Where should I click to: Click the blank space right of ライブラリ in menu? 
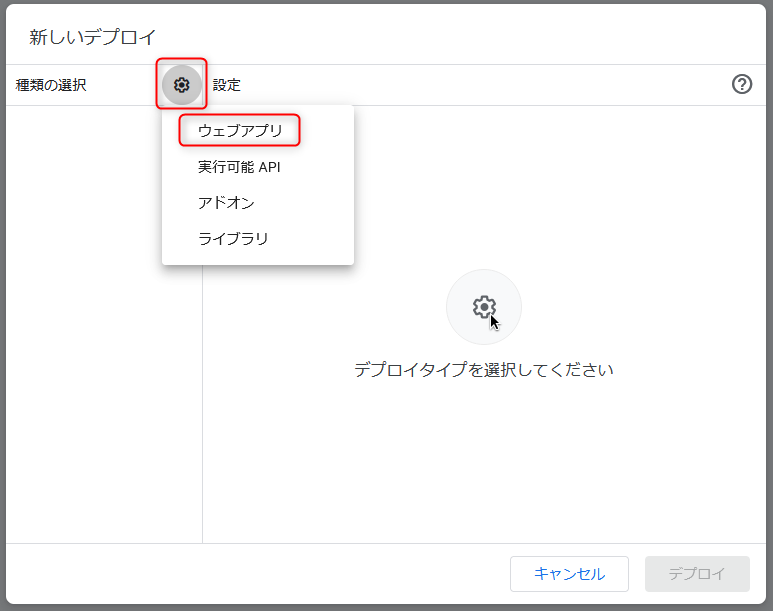coord(315,239)
